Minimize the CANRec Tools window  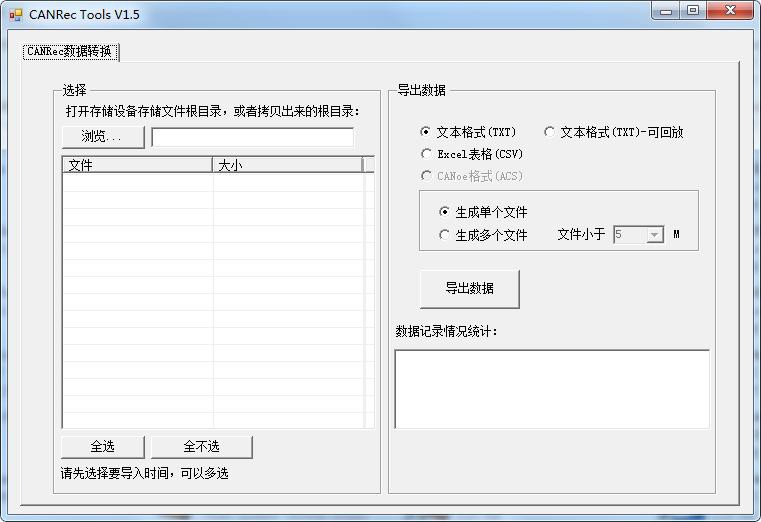[669, 11]
